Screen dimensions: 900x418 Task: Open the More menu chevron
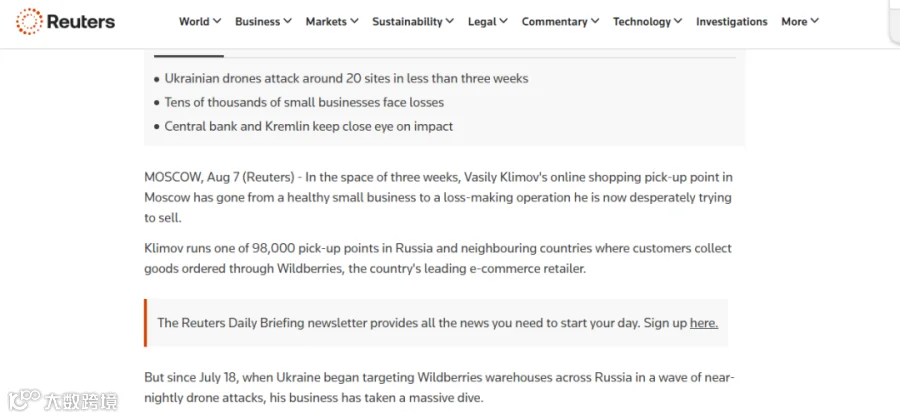(814, 21)
